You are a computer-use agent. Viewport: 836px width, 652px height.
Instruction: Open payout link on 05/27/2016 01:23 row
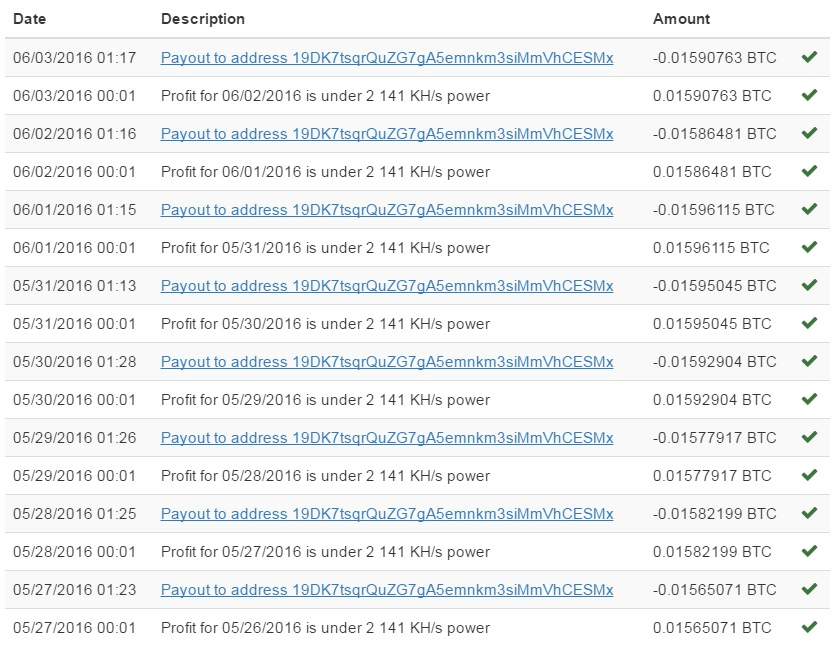[x=387, y=590]
